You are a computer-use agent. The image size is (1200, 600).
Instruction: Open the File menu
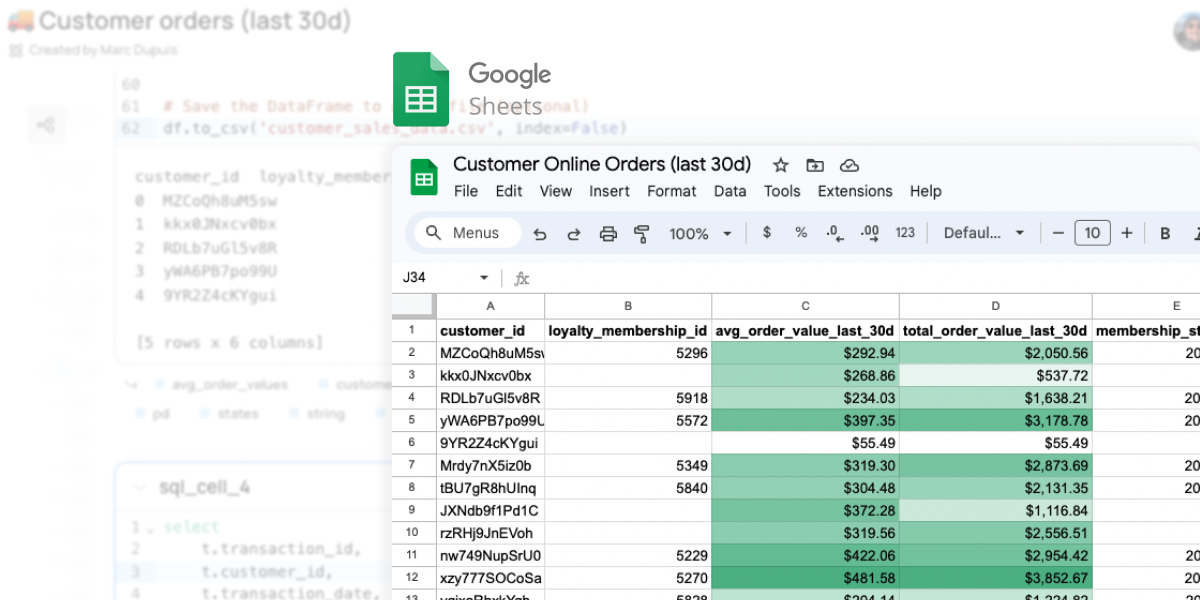[466, 191]
